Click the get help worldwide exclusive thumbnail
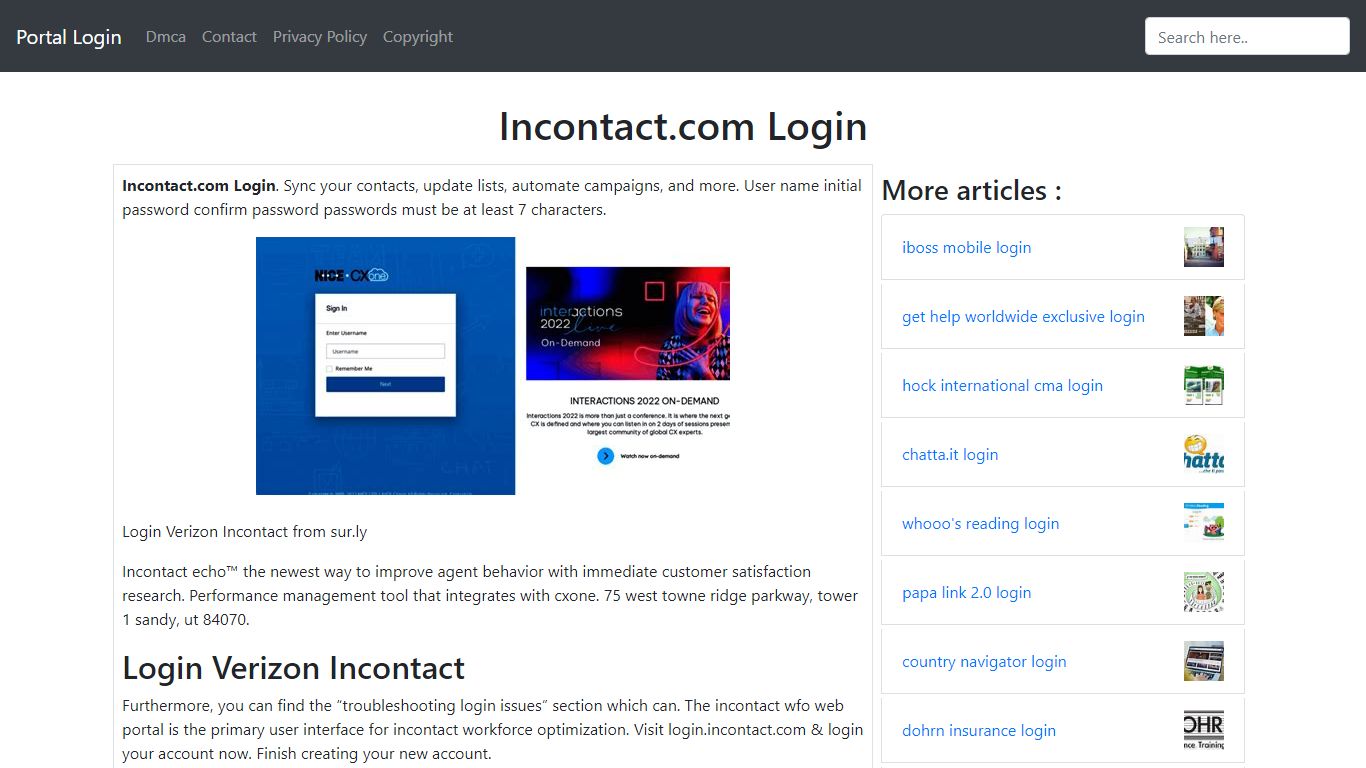 click(x=1204, y=316)
